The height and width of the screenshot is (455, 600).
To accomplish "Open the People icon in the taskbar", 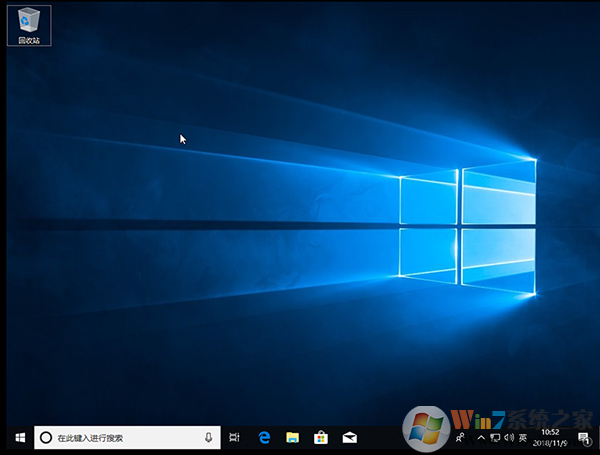I will tap(460, 438).
